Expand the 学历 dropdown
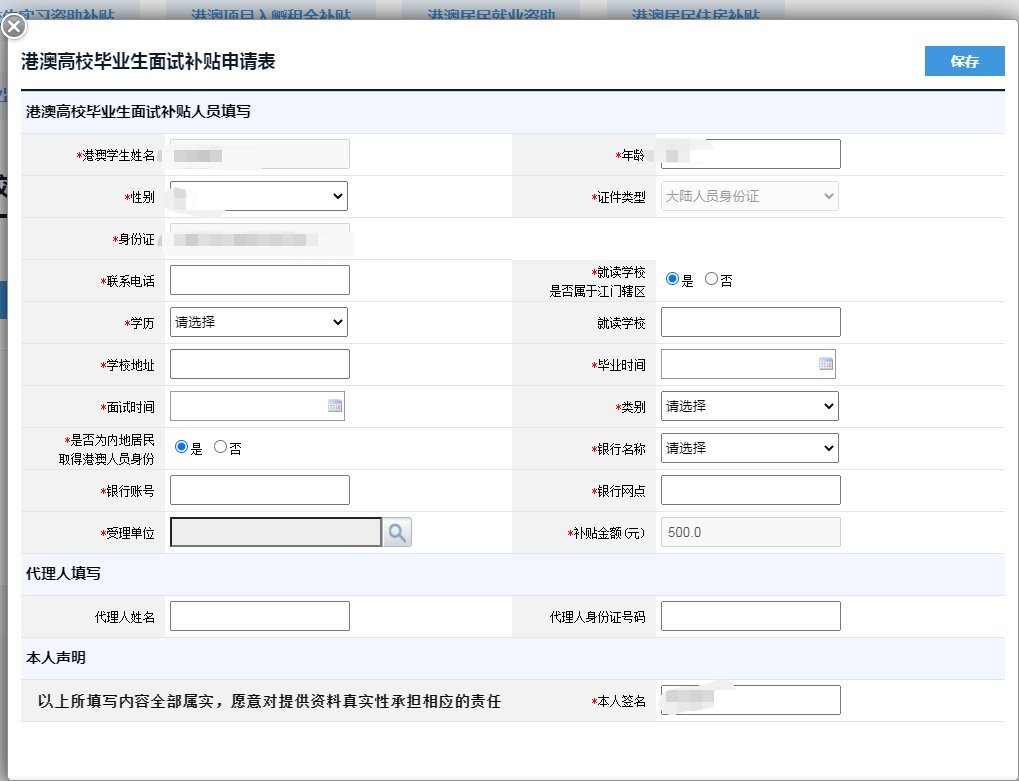The height and width of the screenshot is (781, 1019). pyautogui.click(x=259, y=322)
